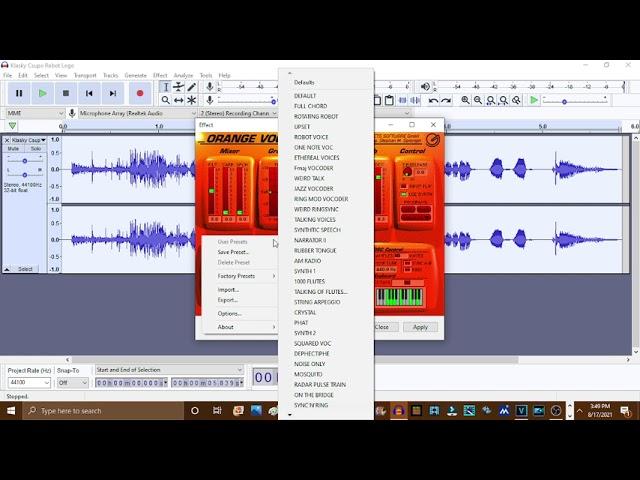Open the Edit menu

(23, 76)
